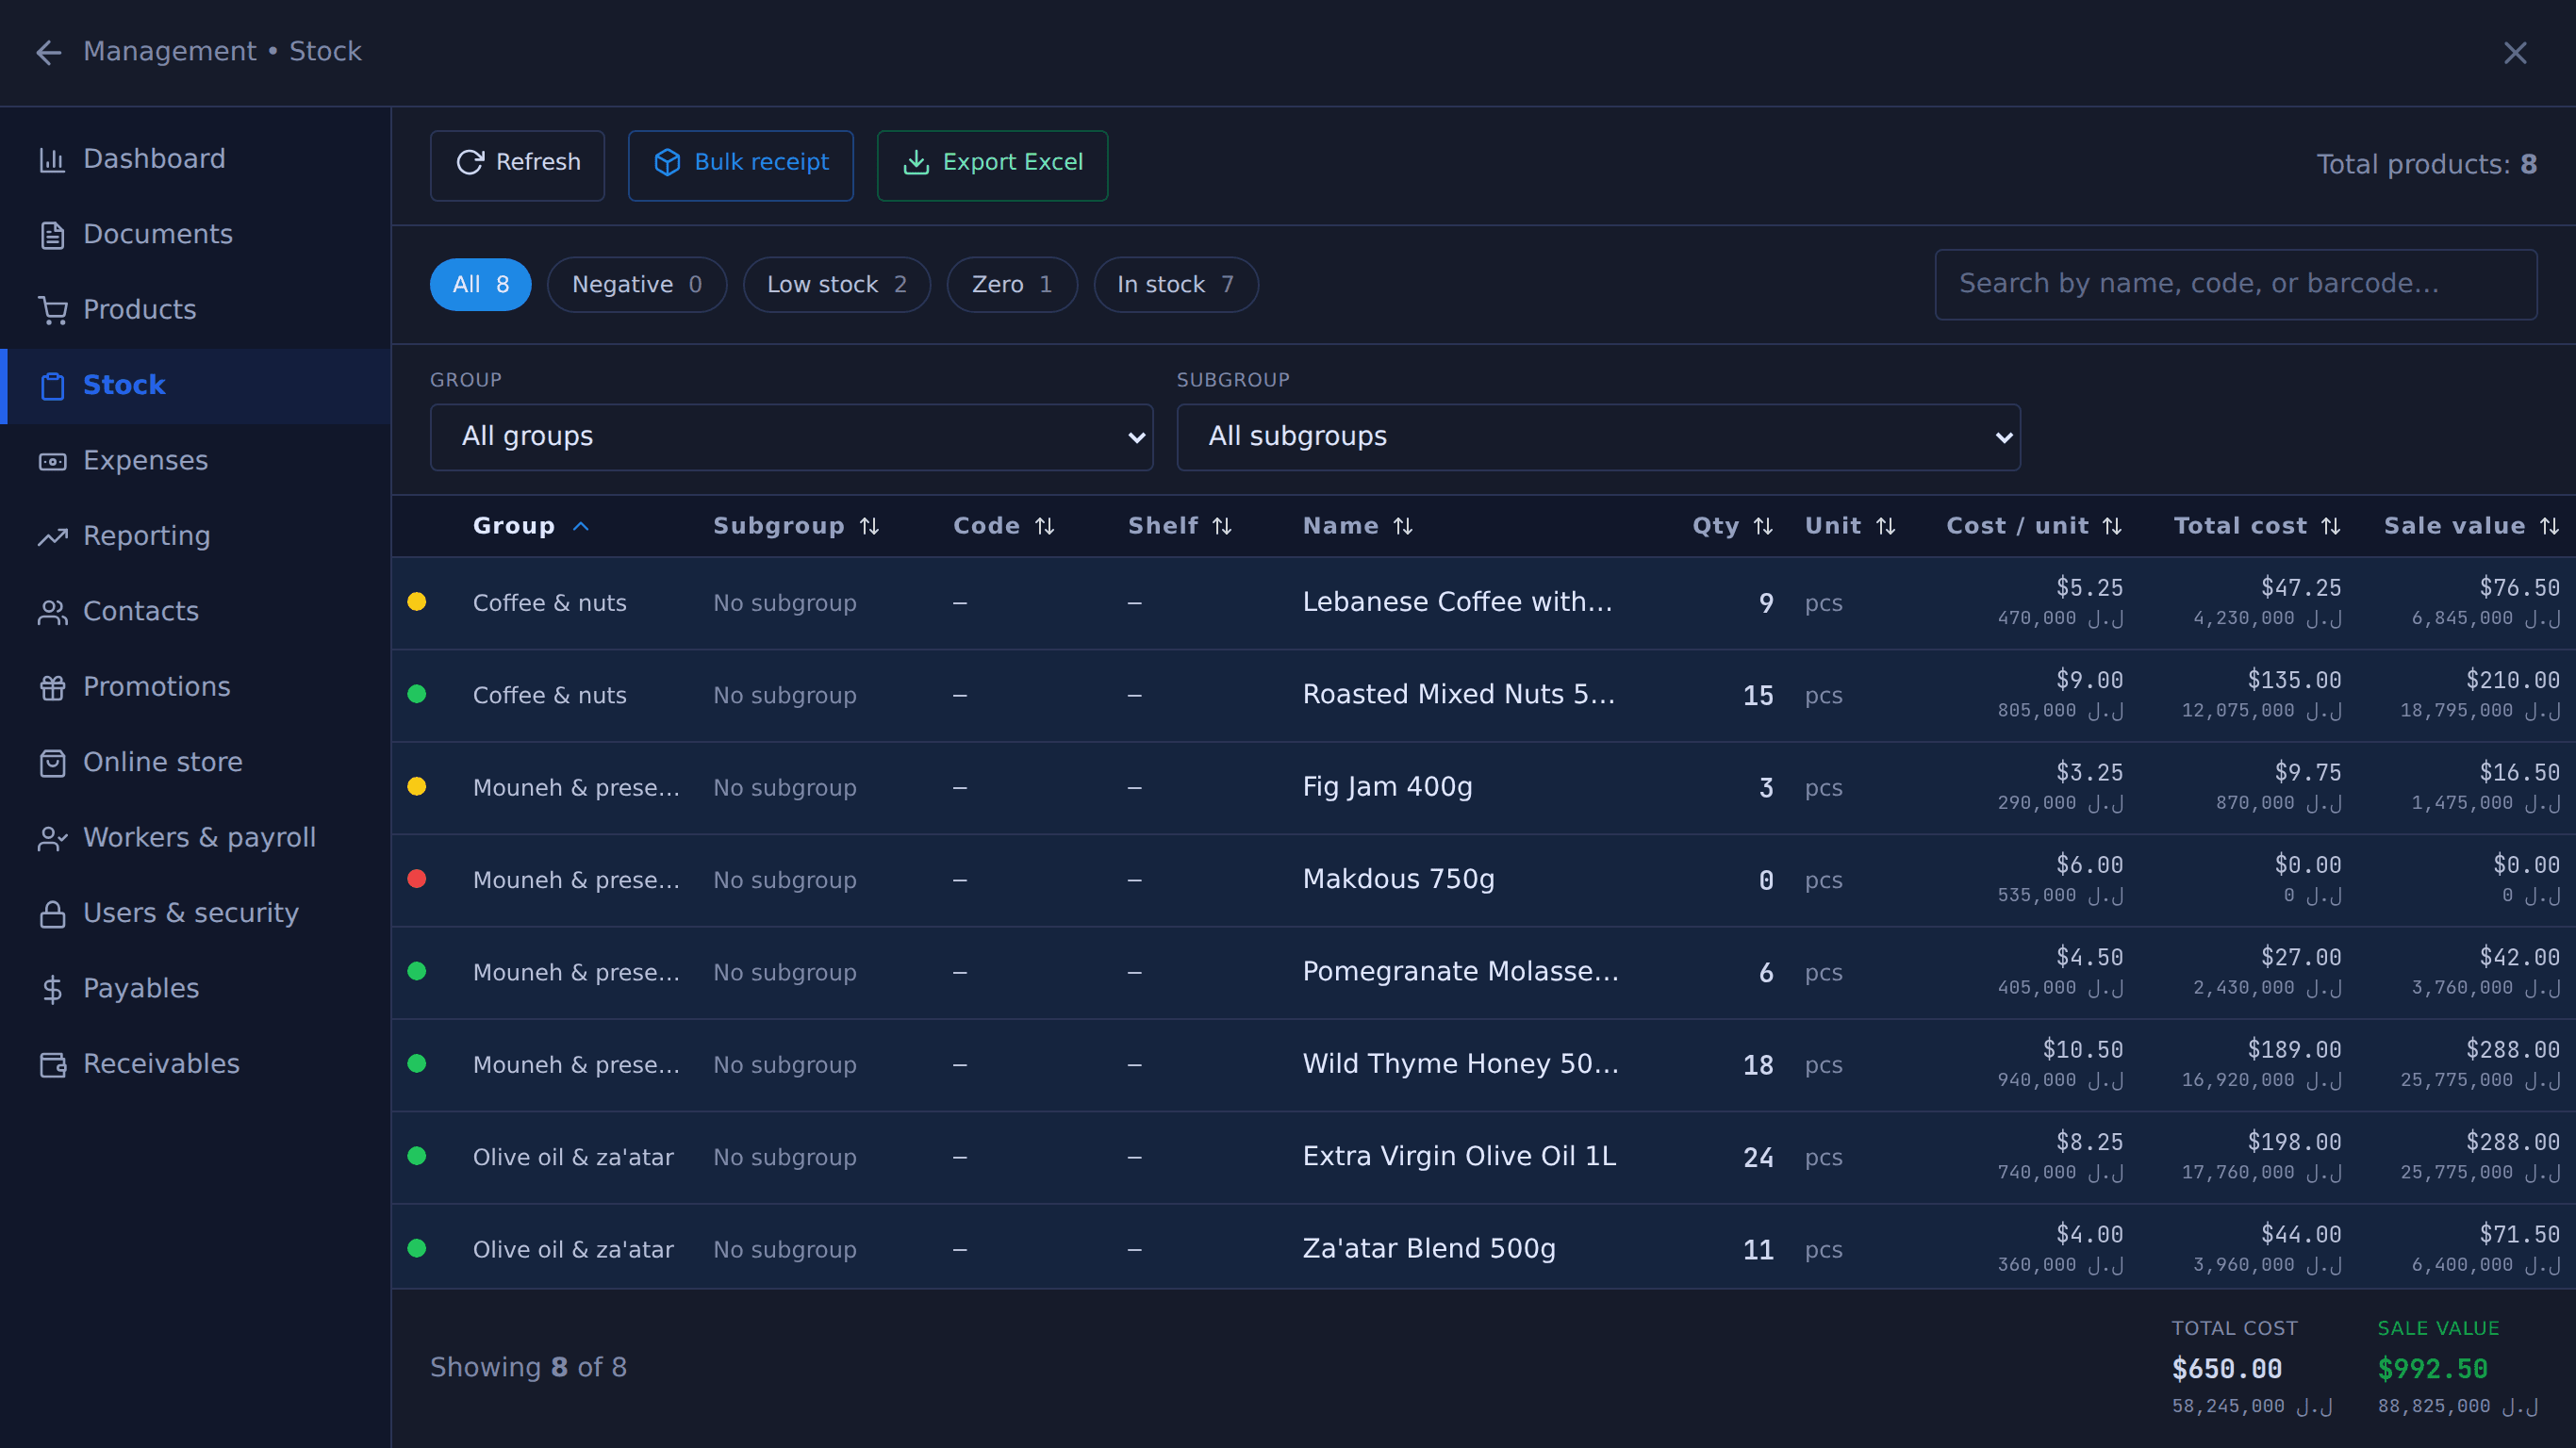This screenshot has width=2576, height=1448.
Task: Expand the All groups dropdown
Action: click(x=791, y=437)
